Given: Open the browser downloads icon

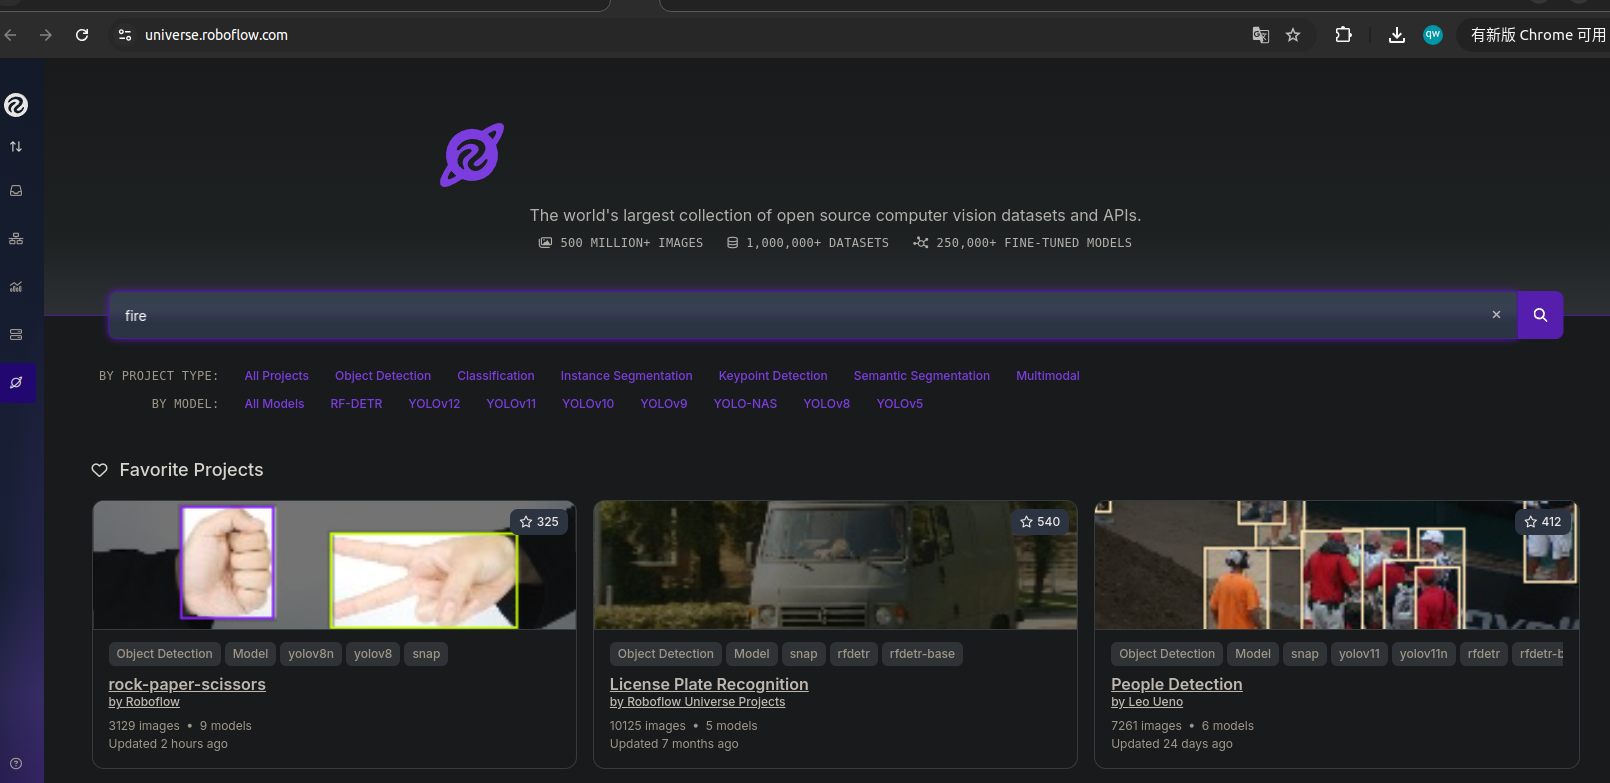Looking at the screenshot, I should pos(1397,35).
